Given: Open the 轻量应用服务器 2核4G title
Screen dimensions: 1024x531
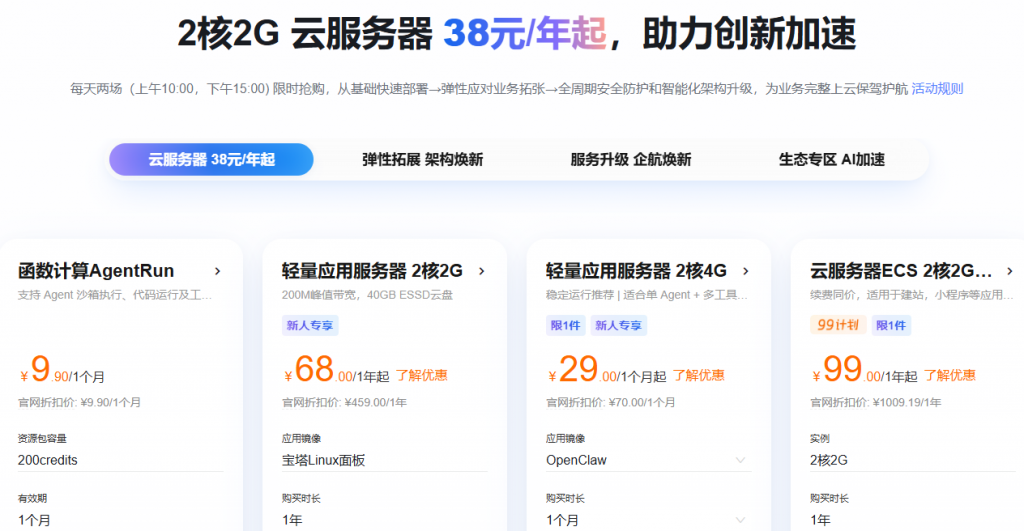Looking at the screenshot, I should [636, 270].
